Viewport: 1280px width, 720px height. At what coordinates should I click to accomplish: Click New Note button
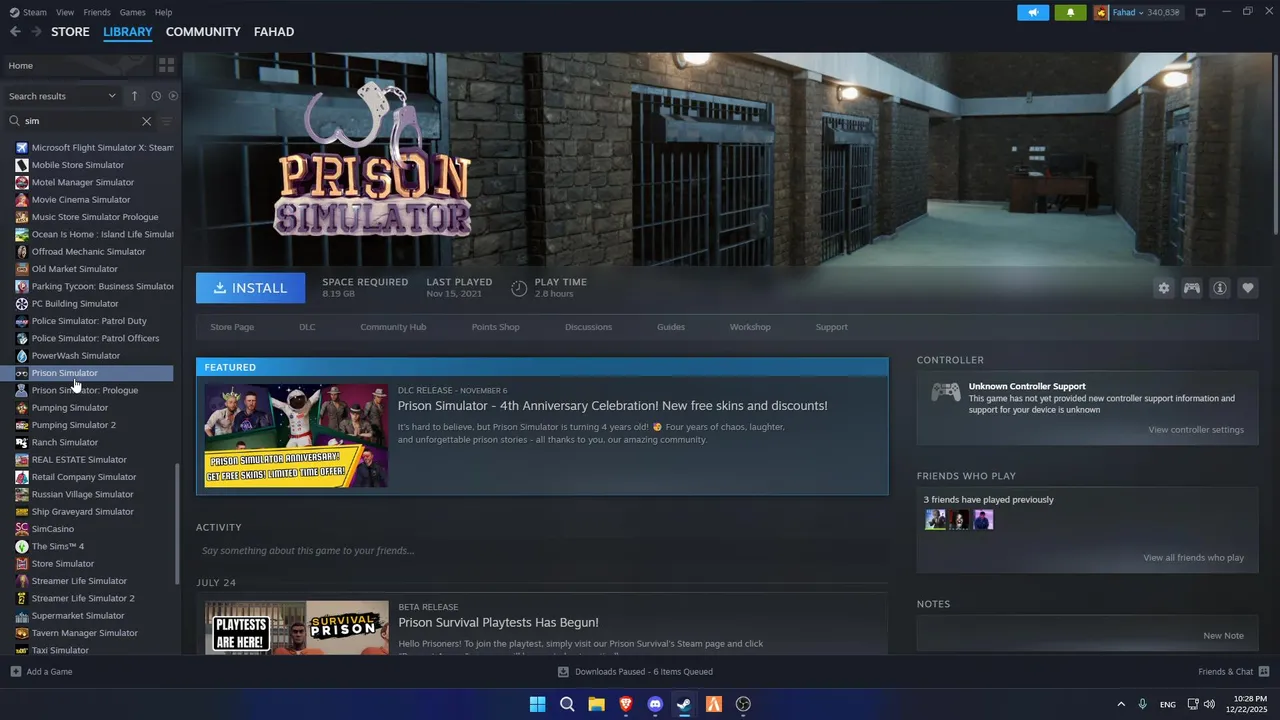1223,636
